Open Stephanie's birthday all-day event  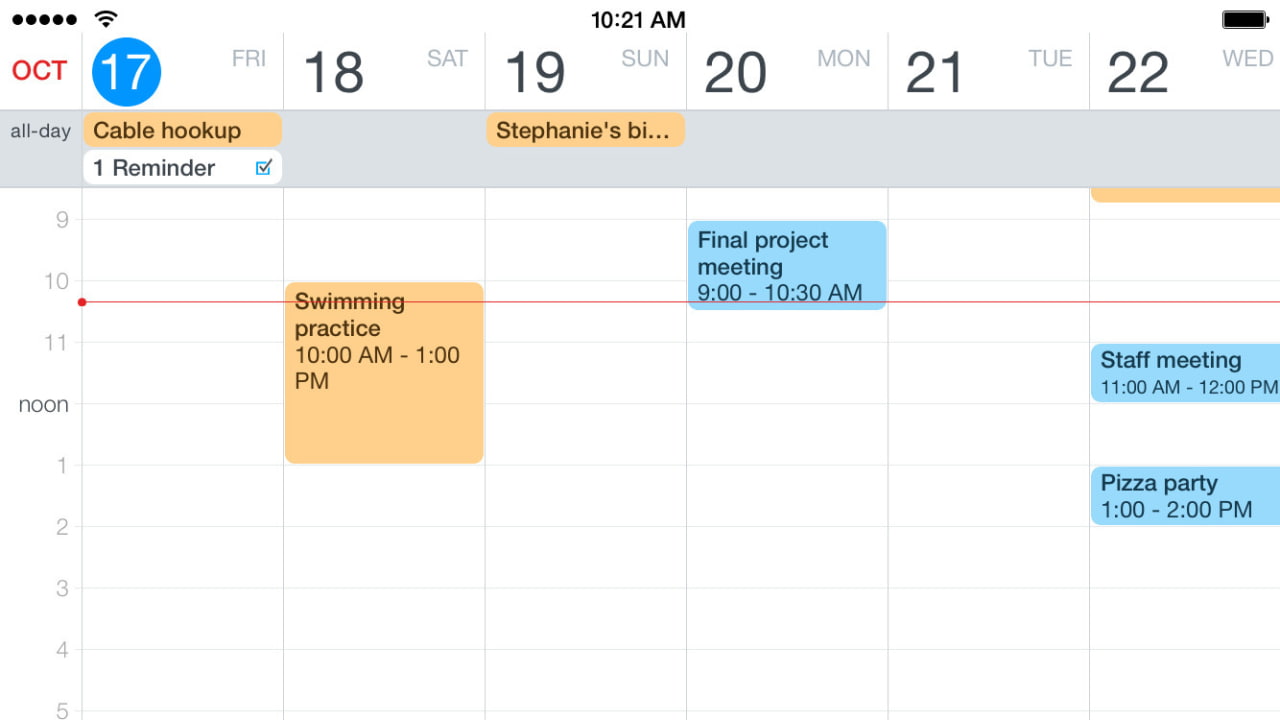[585, 130]
